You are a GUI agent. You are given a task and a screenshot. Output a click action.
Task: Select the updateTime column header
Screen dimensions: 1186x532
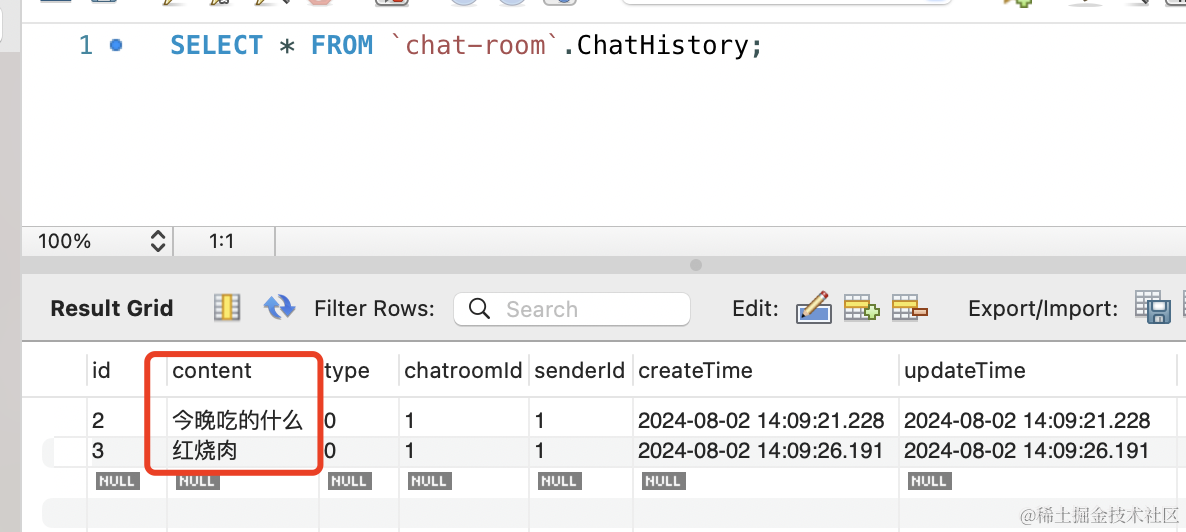[x=964, y=371]
